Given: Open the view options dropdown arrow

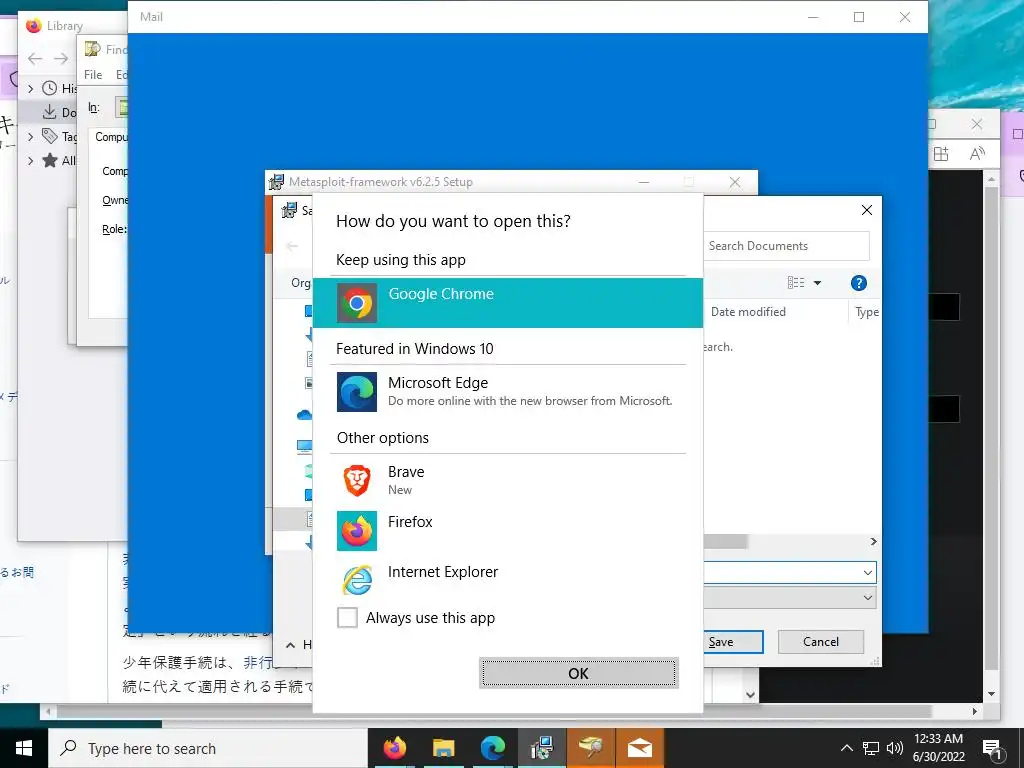Looking at the screenshot, I should point(817,283).
